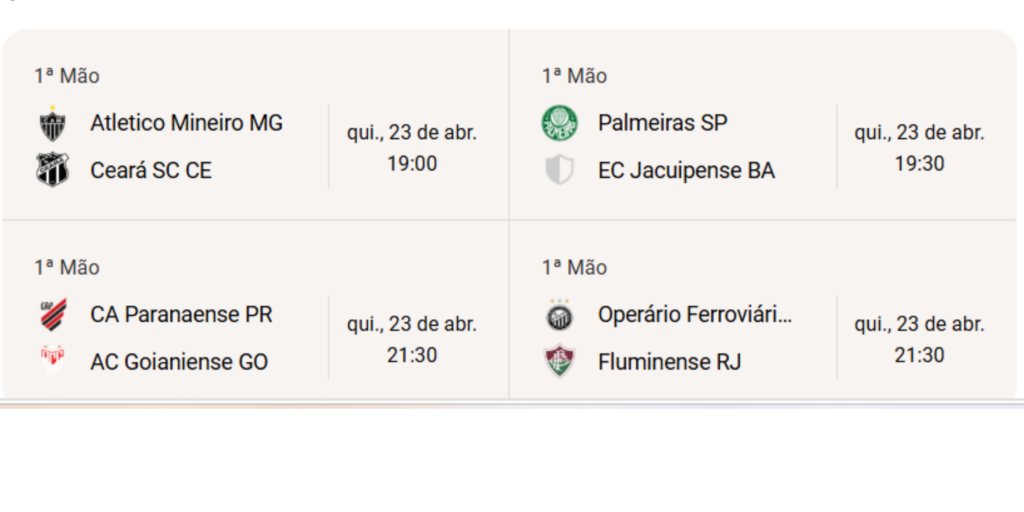The image size is (1024, 512).
Task: Open the CA Paranaense PR team name
Action: point(181,314)
